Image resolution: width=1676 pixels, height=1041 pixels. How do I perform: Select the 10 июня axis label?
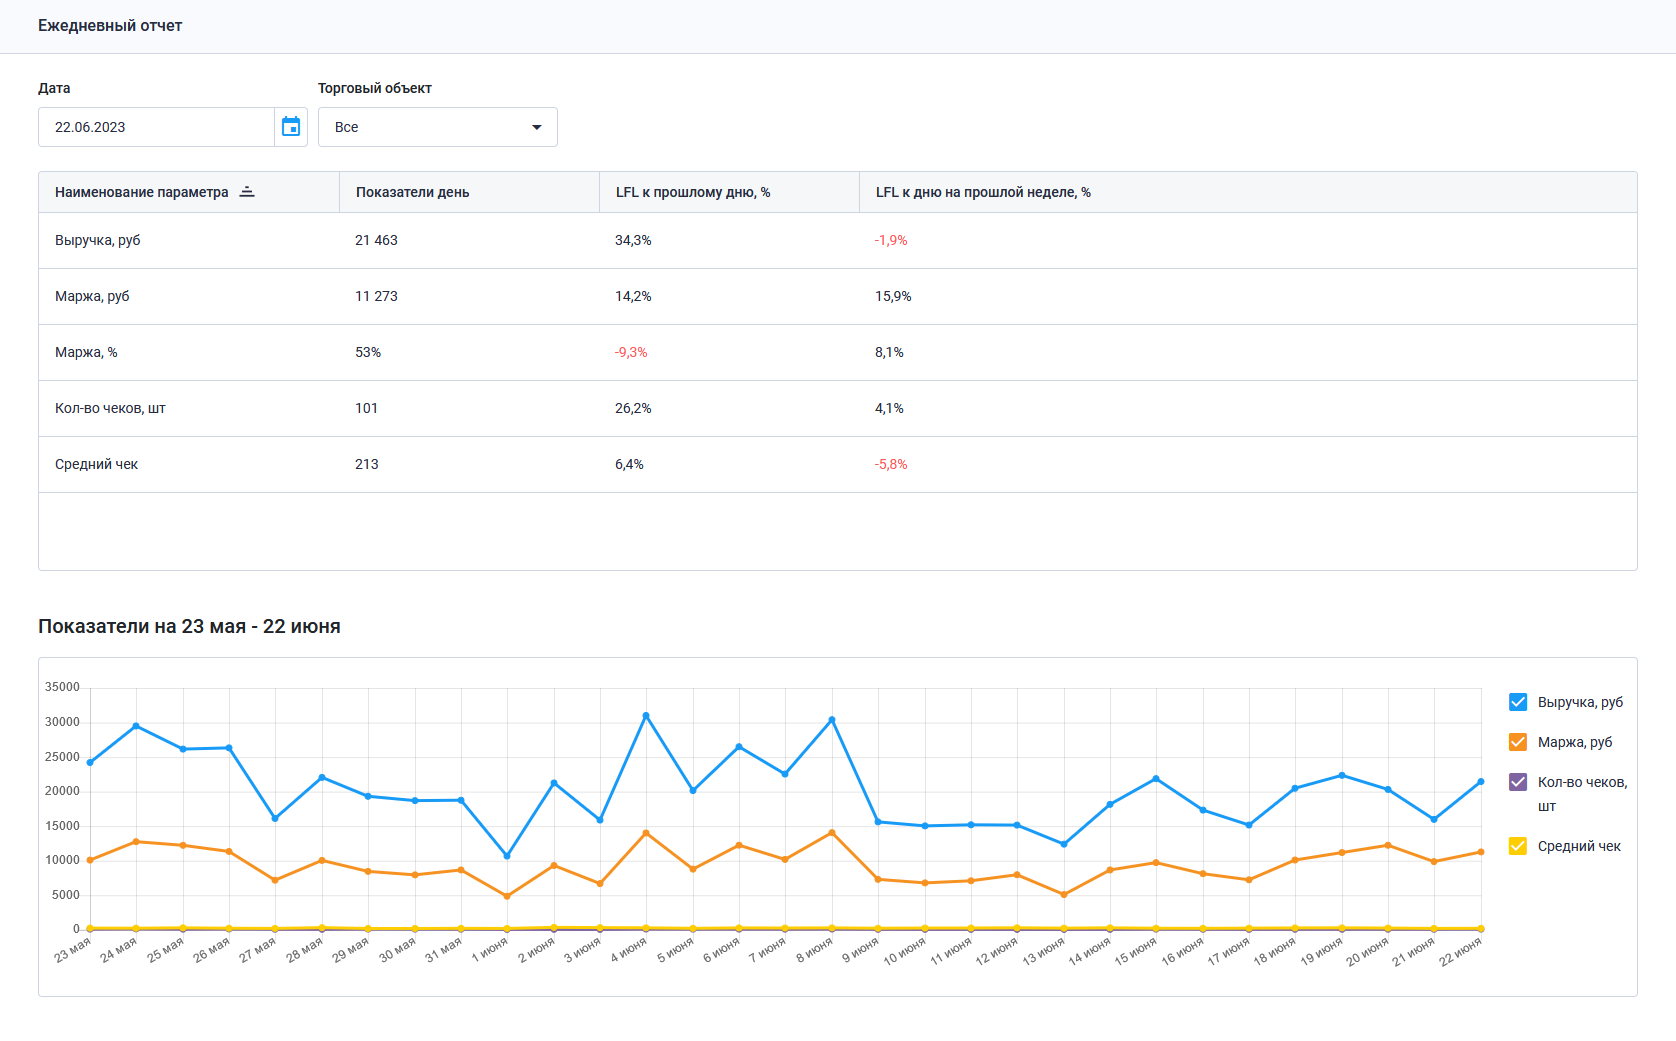904,952
